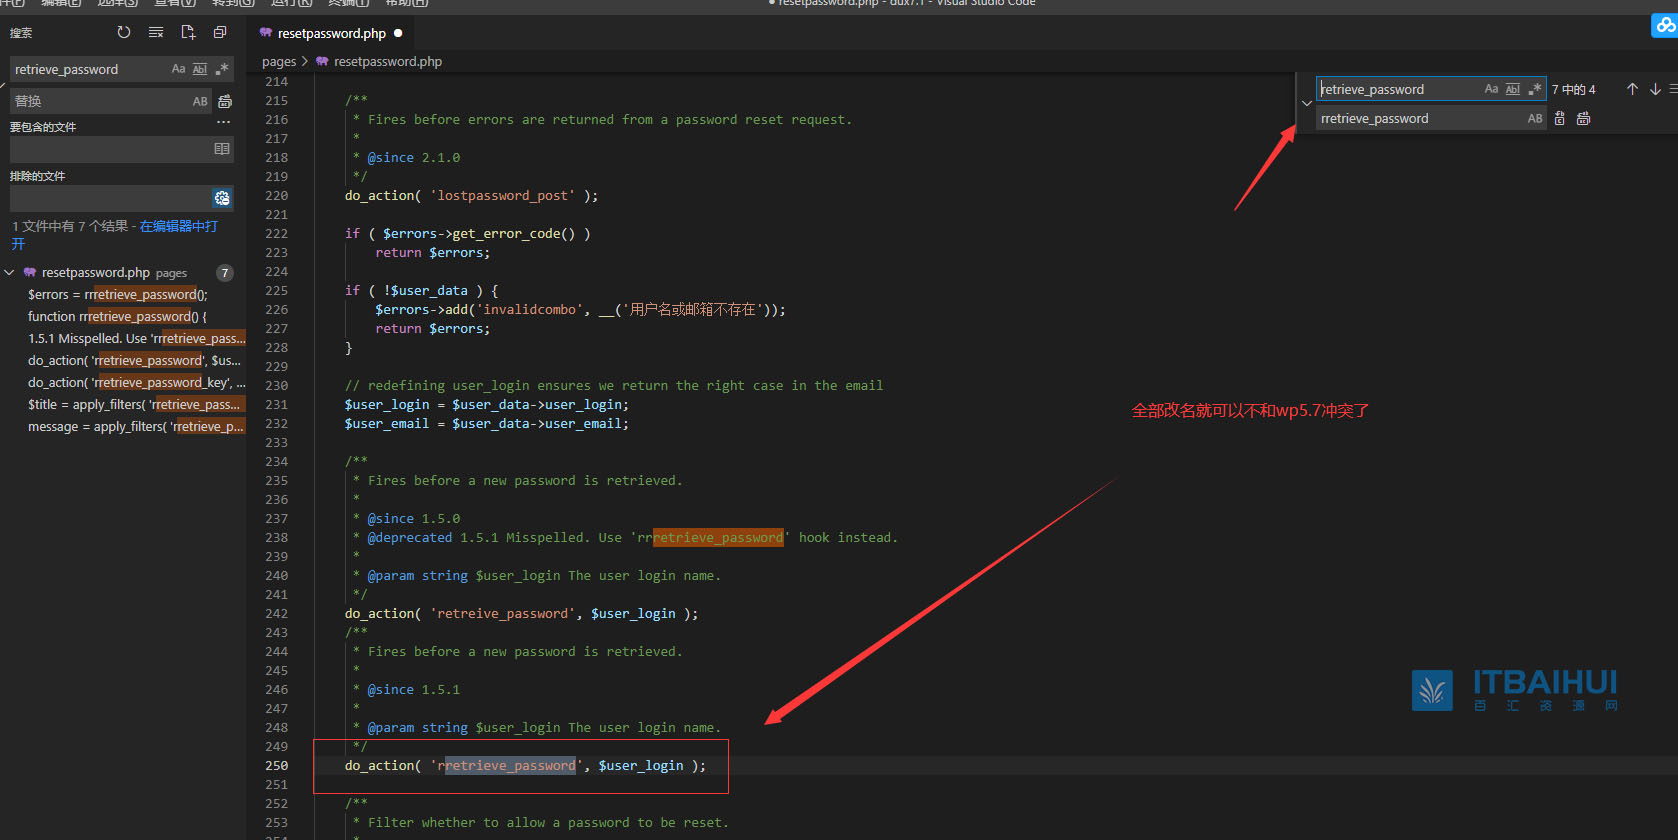Toggle match case in find widget

[1491, 89]
